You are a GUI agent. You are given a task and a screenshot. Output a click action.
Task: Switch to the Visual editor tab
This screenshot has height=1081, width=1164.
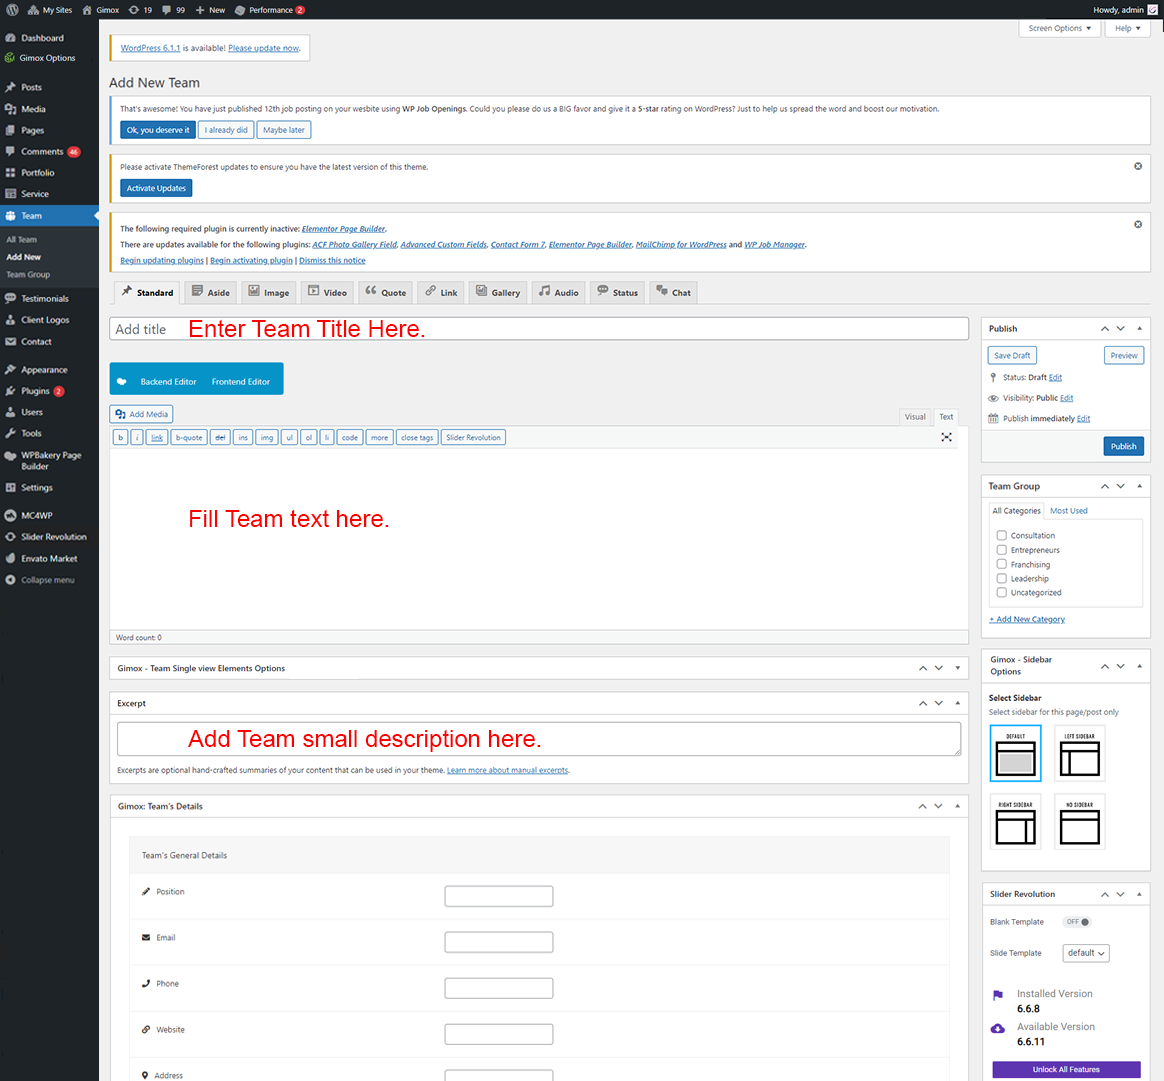click(x=914, y=417)
